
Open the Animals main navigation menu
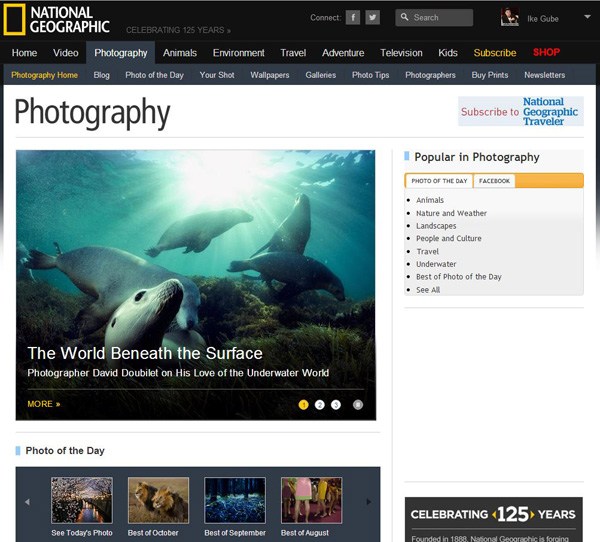point(180,53)
